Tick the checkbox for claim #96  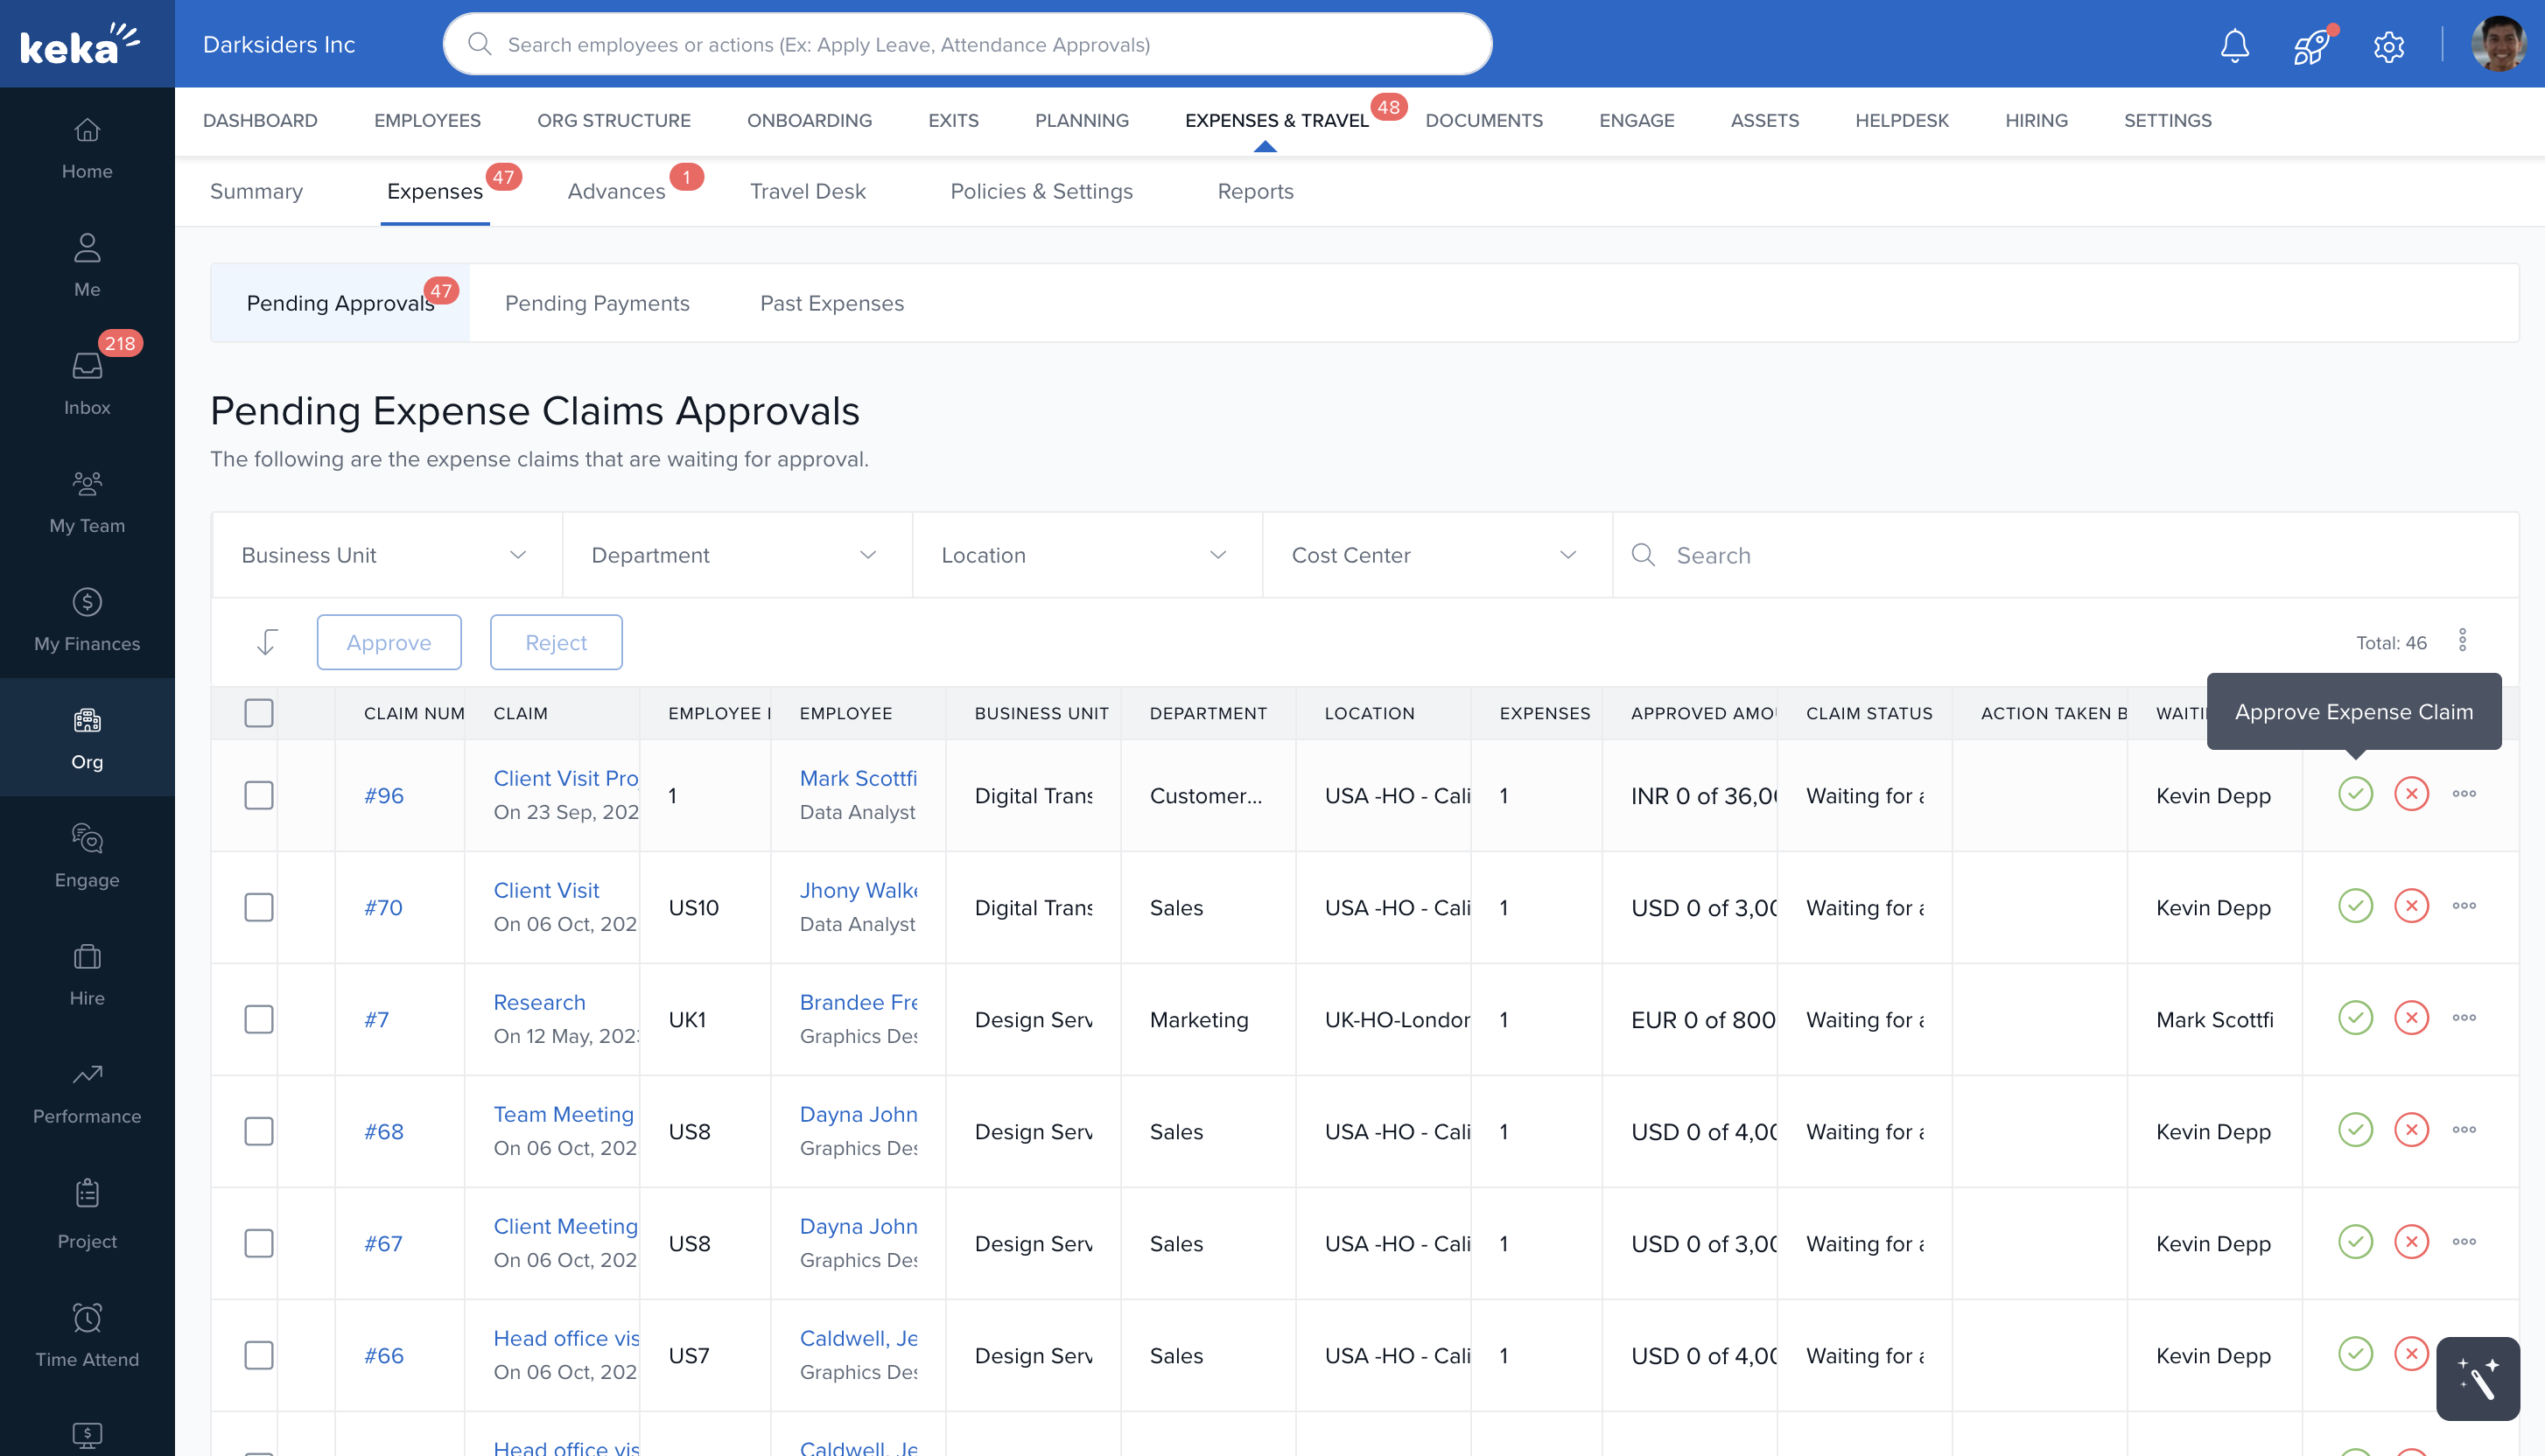coord(259,795)
